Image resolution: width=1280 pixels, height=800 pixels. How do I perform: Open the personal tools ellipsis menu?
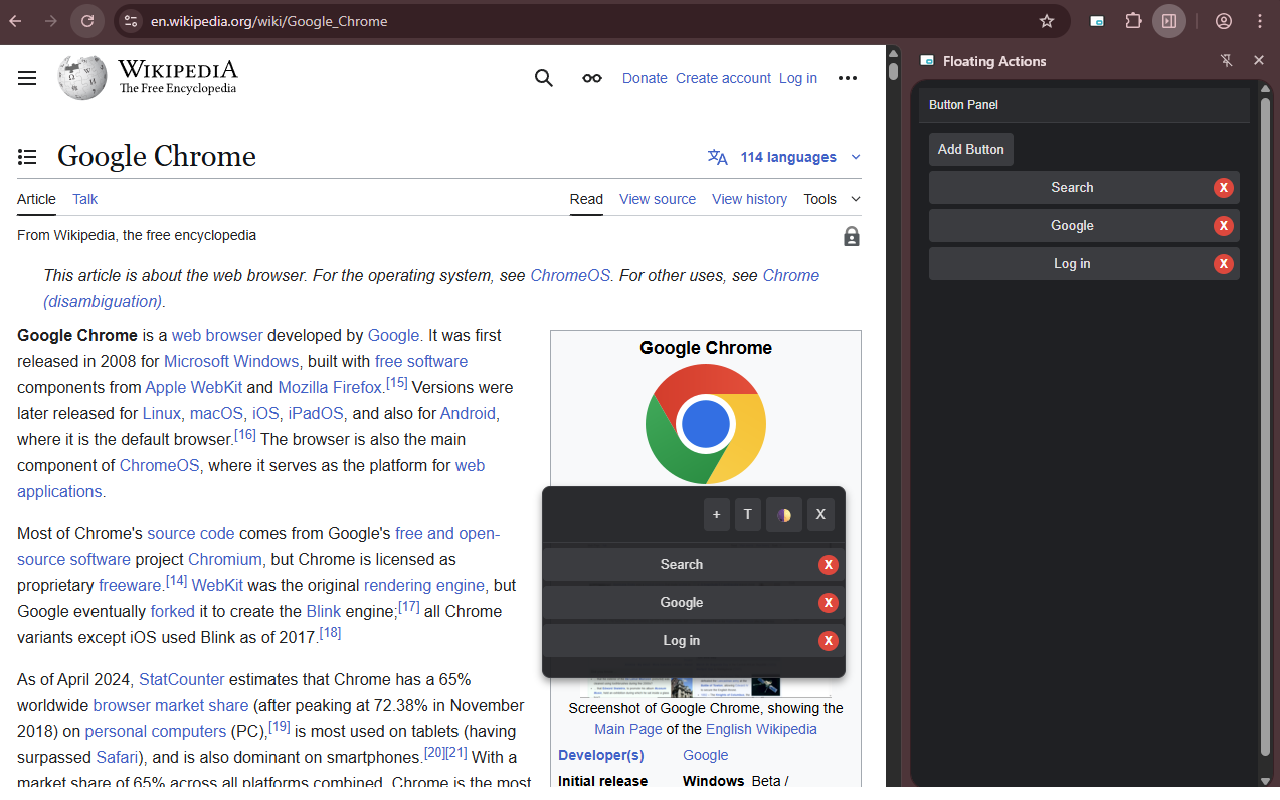(x=848, y=78)
